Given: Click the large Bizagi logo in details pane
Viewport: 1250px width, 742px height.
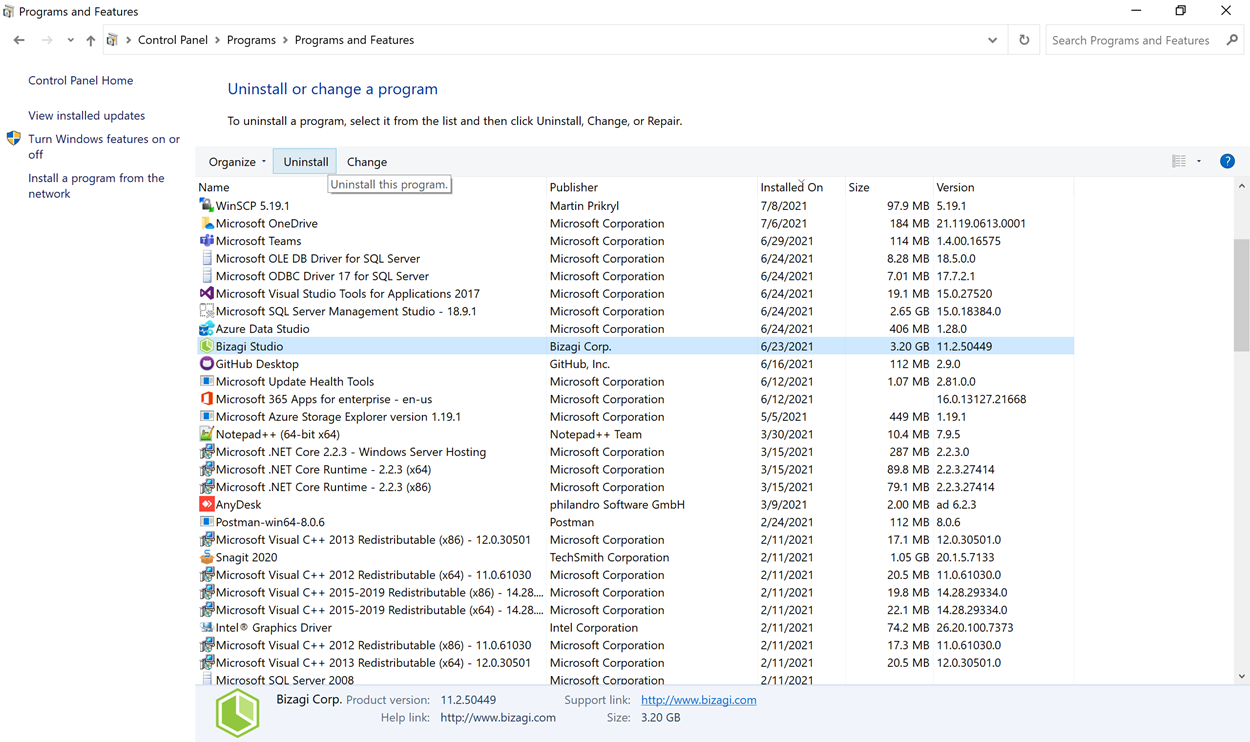Looking at the screenshot, I should pos(237,713).
